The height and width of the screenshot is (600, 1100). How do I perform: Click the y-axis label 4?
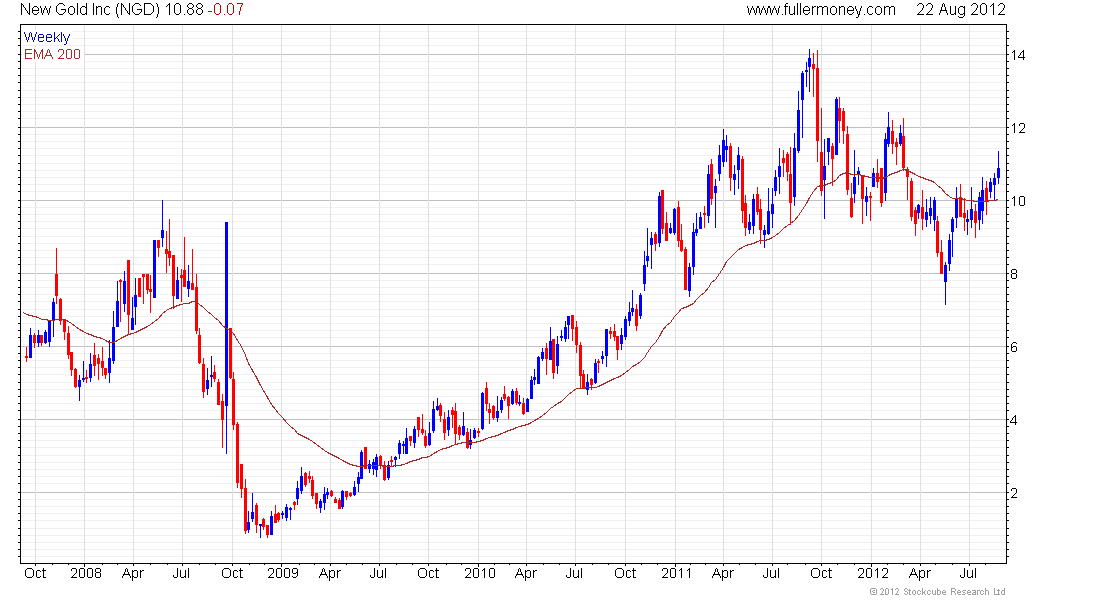pos(1014,420)
